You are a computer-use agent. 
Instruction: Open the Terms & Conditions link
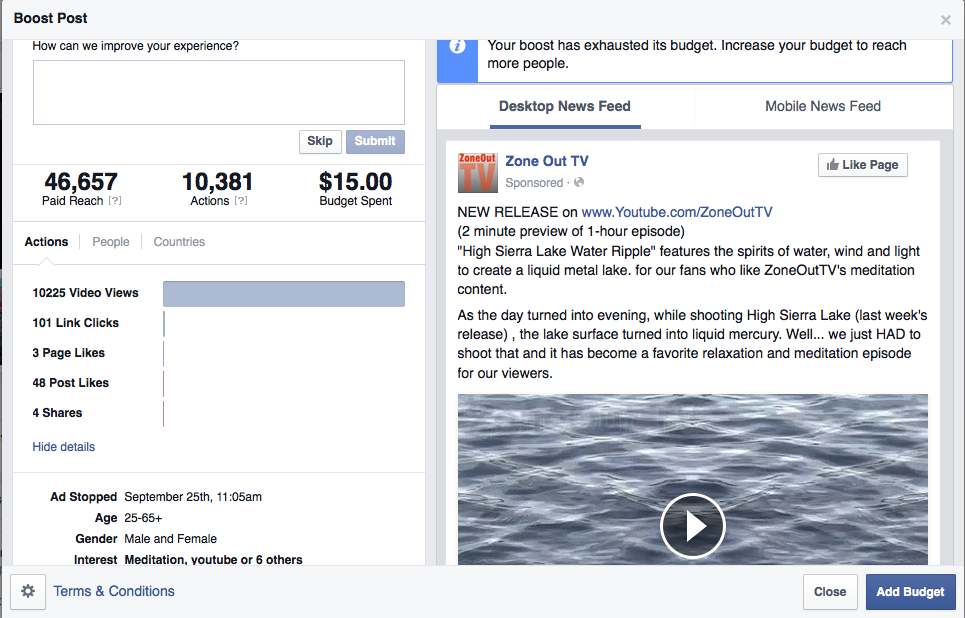114,591
